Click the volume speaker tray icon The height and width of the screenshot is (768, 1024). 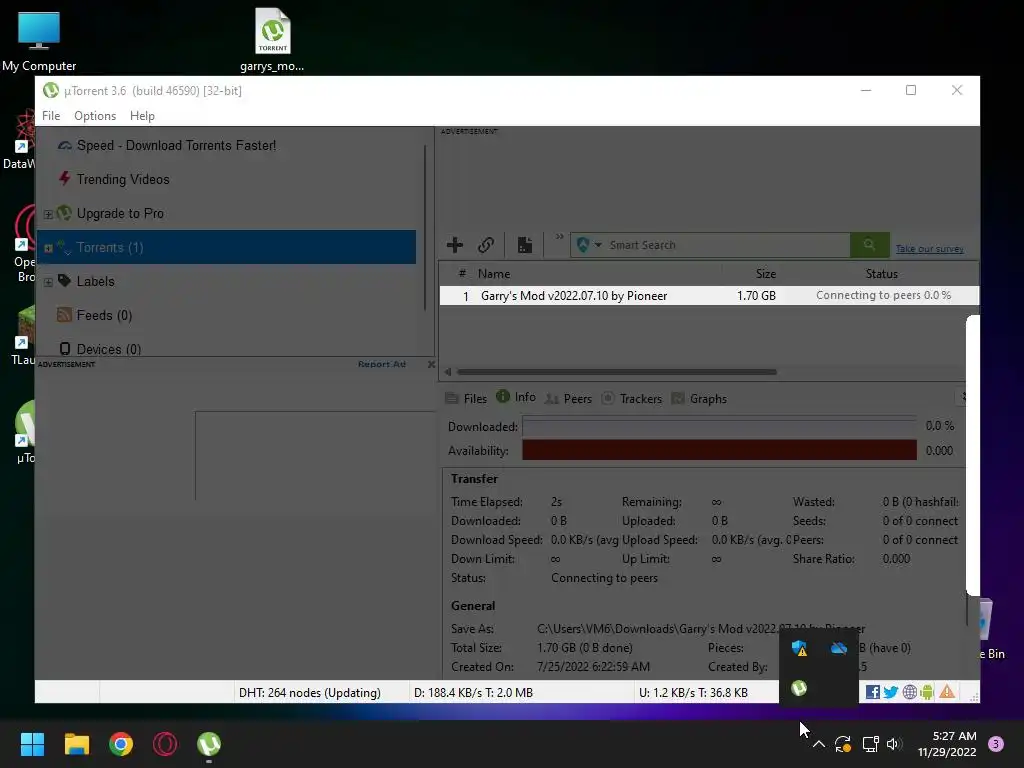coord(894,744)
